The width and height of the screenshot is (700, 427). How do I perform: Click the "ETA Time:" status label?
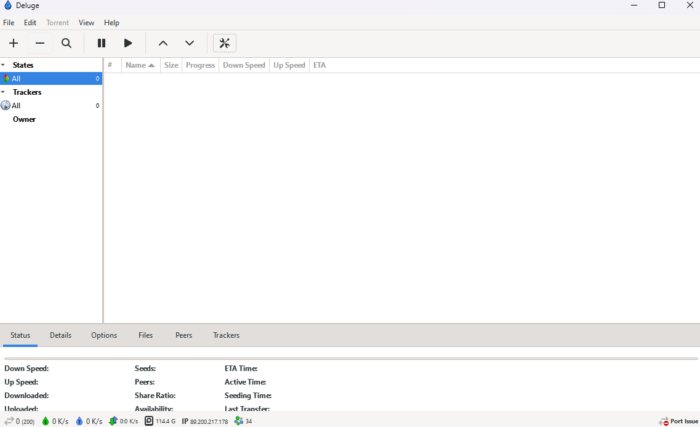241,368
